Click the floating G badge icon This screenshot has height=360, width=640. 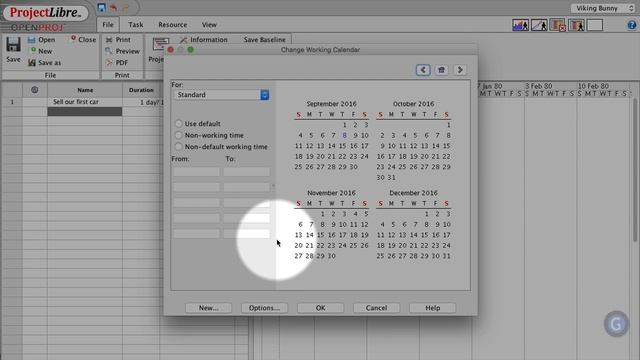(x=616, y=324)
